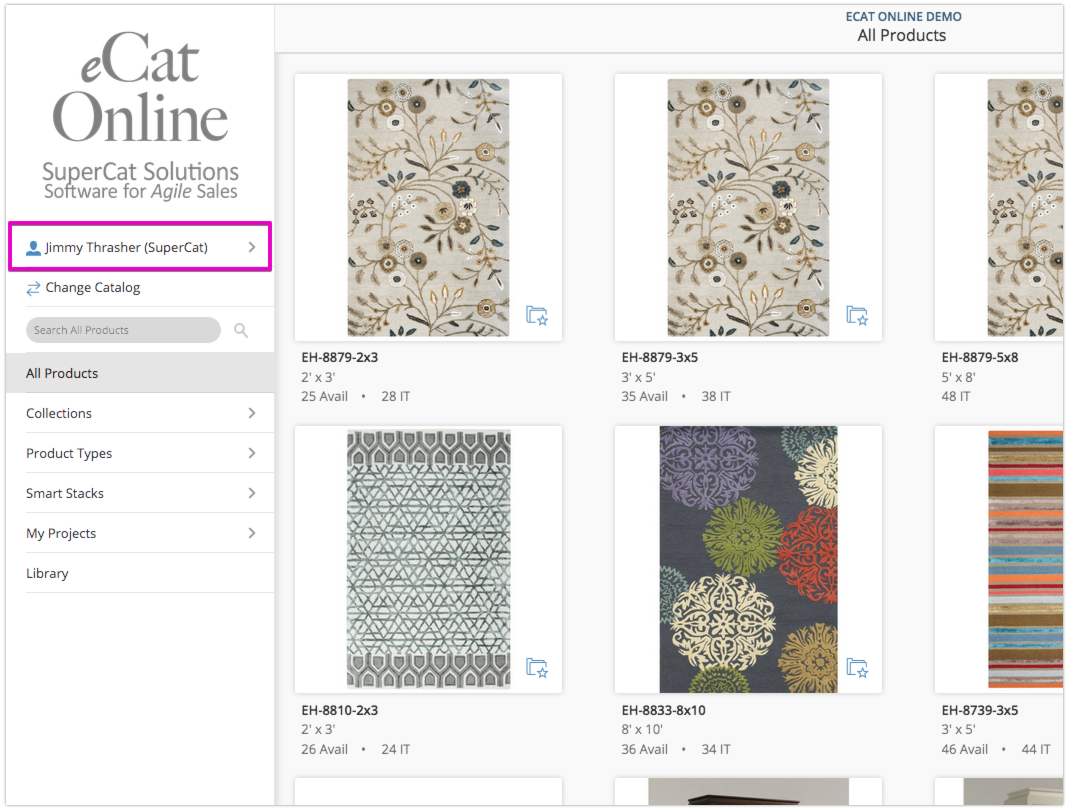Click the EH-8833-8x10 product name
This screenshot has height=810, width=1068.
point(664,711)
